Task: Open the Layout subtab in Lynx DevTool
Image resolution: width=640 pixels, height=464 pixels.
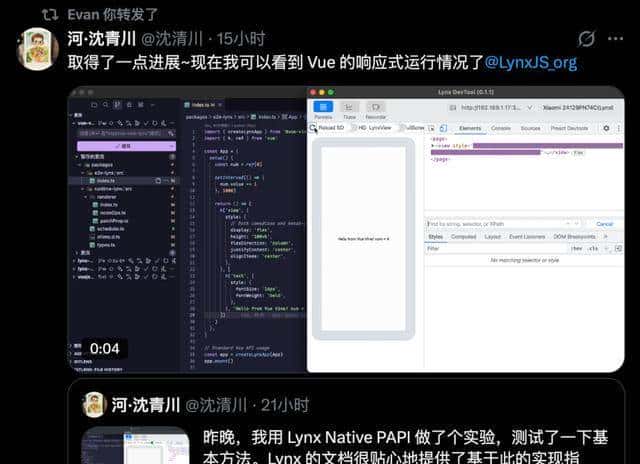Action: (x=492, y=237)
